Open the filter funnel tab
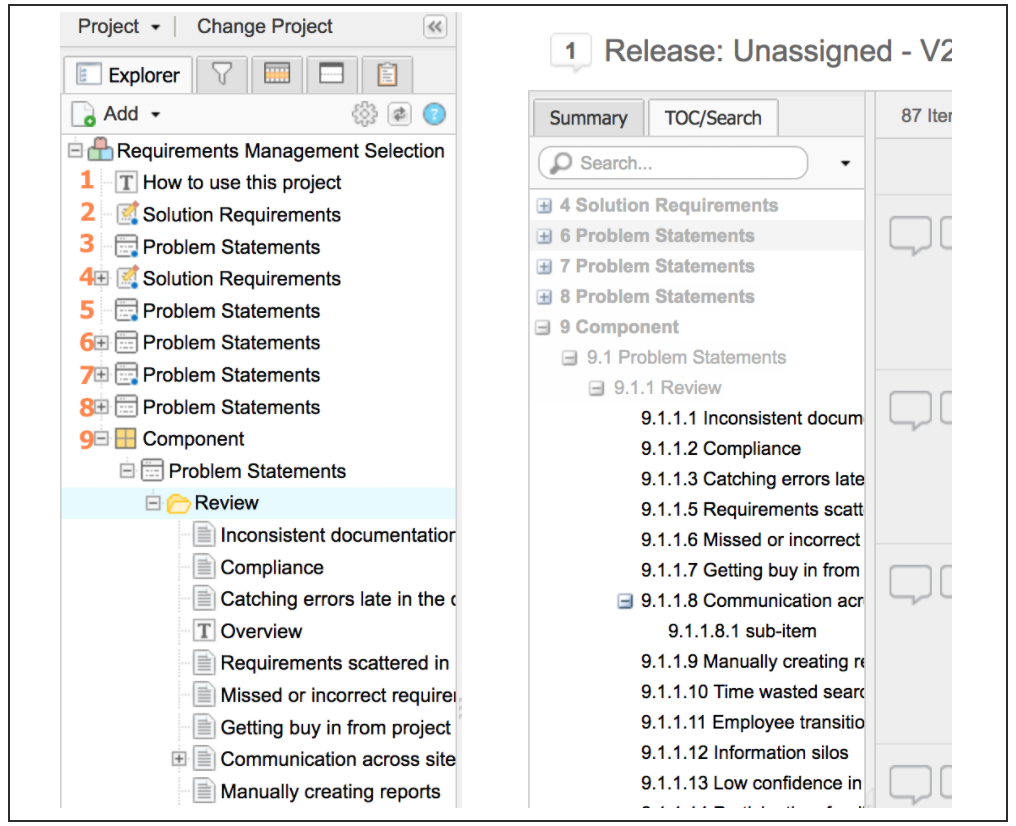 click(222, 75)
